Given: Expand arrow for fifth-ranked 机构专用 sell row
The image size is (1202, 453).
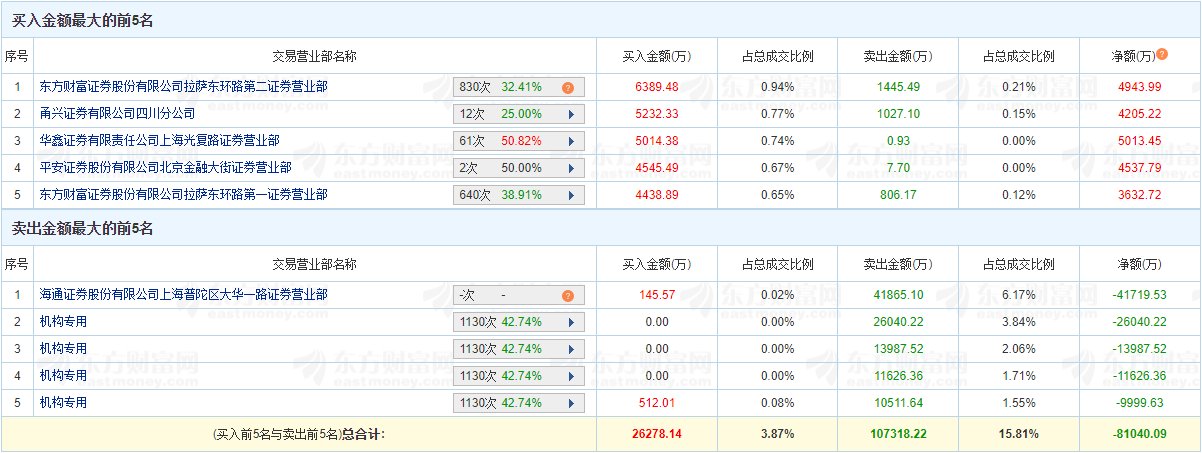Looking at the screenshot, I should pyautogui.click(x=571, y=403).
